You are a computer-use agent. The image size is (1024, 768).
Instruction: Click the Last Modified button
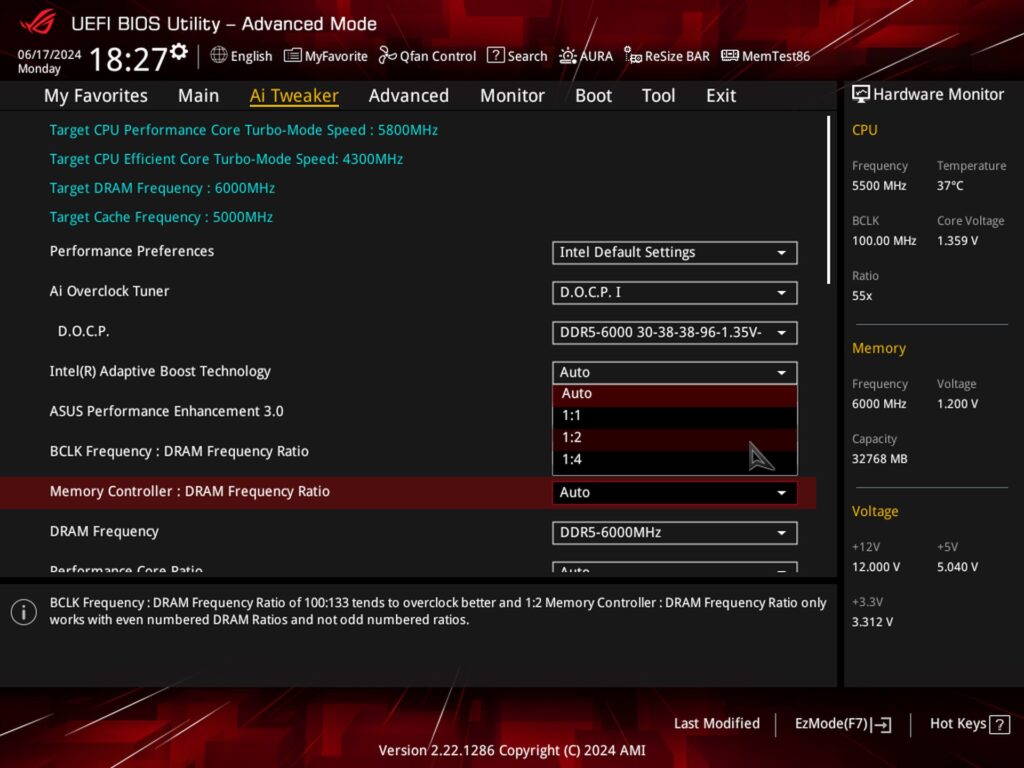coord(716,724)
